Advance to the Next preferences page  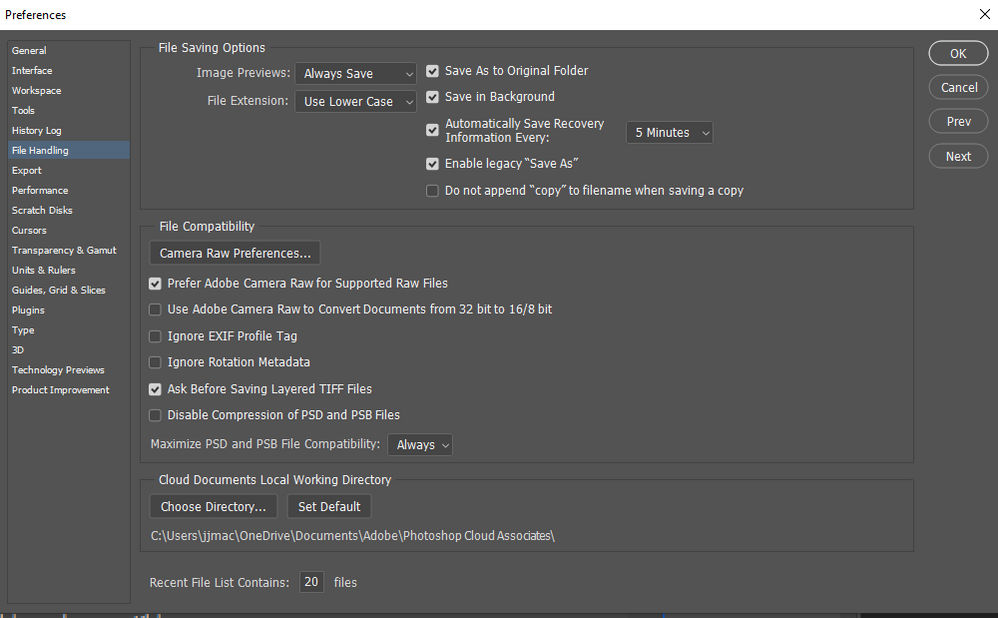point(957,156)
